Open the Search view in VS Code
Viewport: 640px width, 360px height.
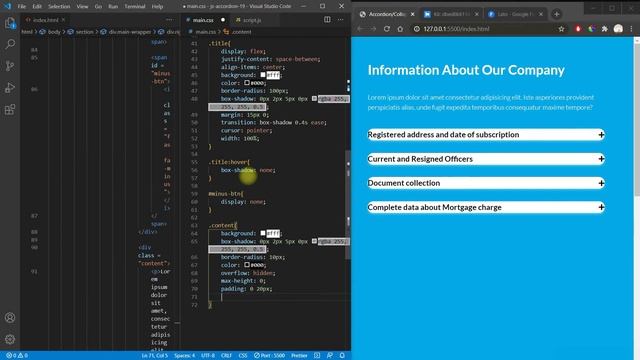10,44
